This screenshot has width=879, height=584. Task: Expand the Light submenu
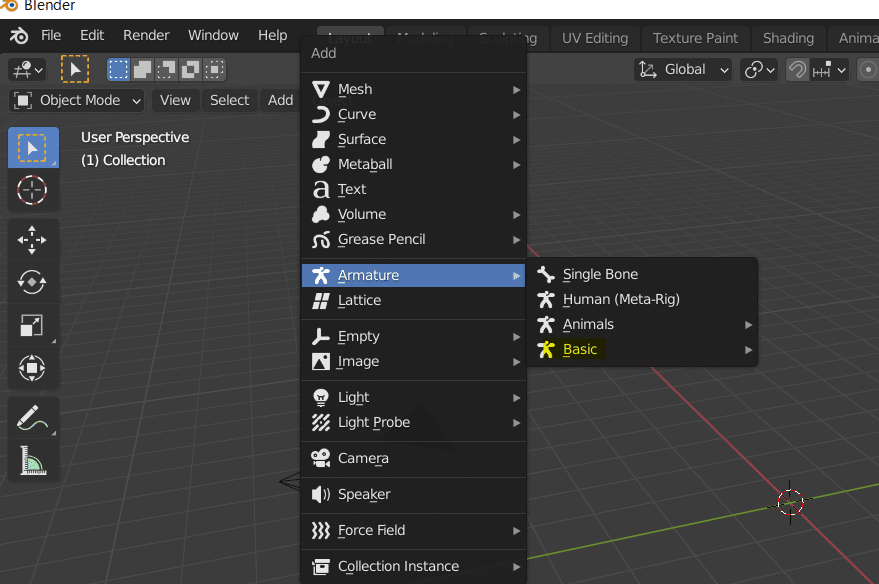pos(413,397)
